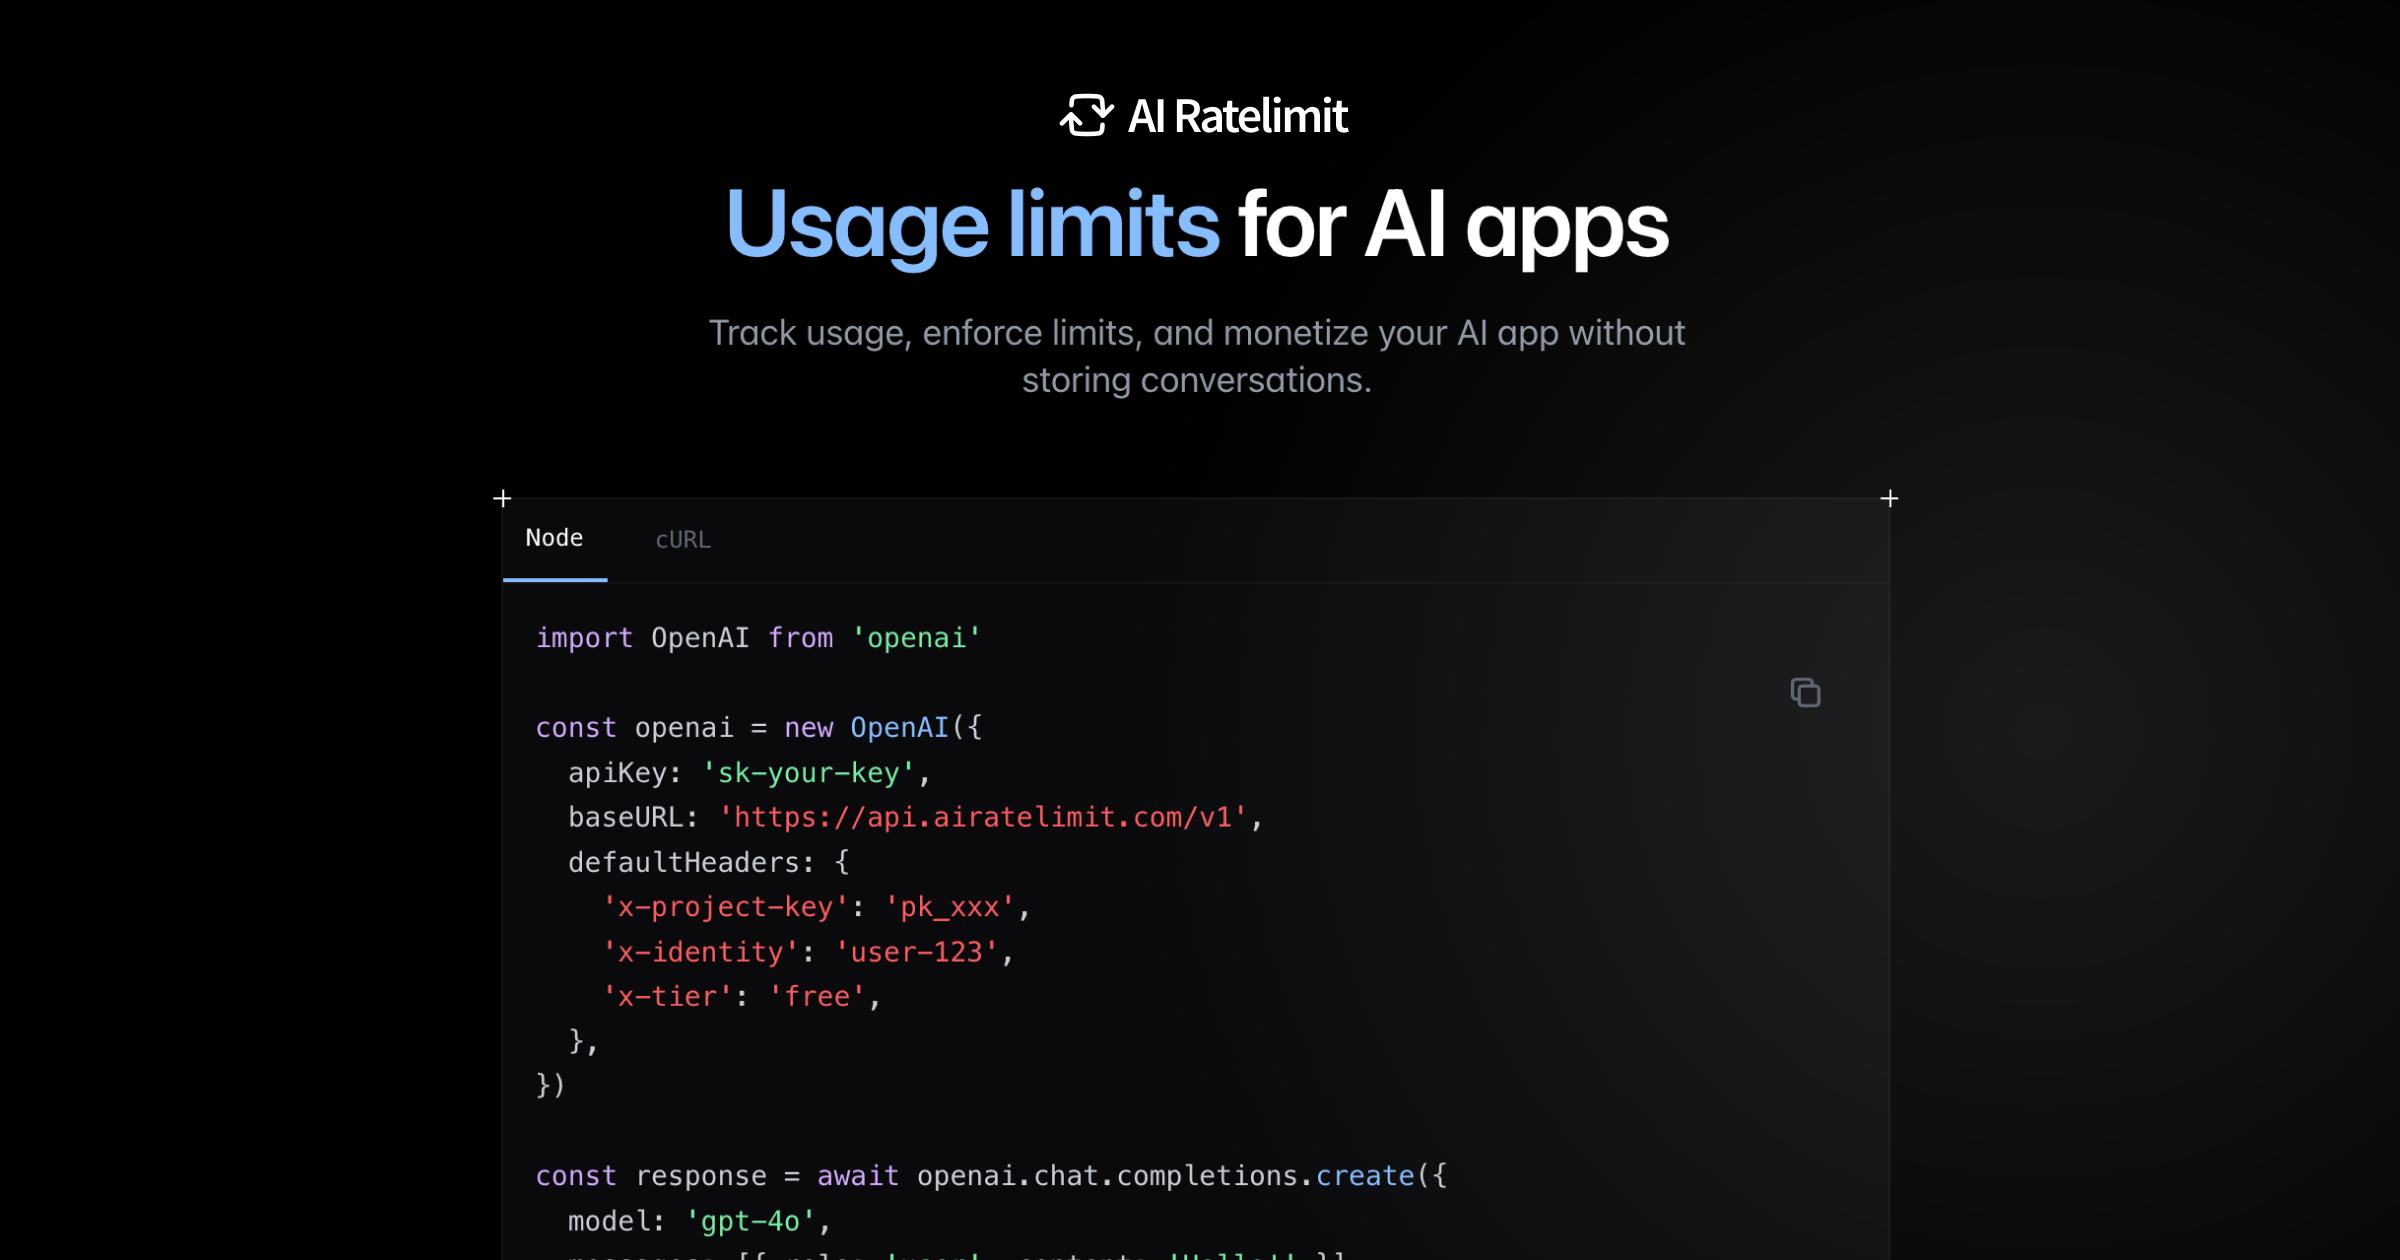Click the 'user-123' identity value
Viewport: 2400px width, 1260px height.
[916, 952]
